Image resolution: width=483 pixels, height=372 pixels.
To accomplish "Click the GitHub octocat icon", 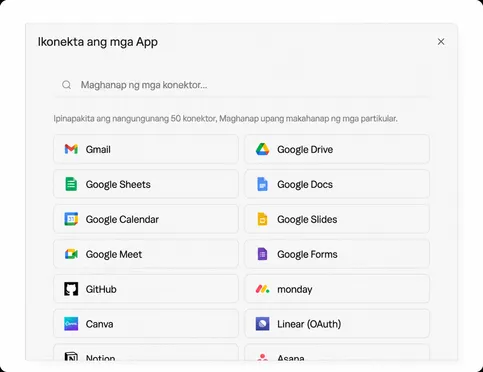I will (71, 289).
